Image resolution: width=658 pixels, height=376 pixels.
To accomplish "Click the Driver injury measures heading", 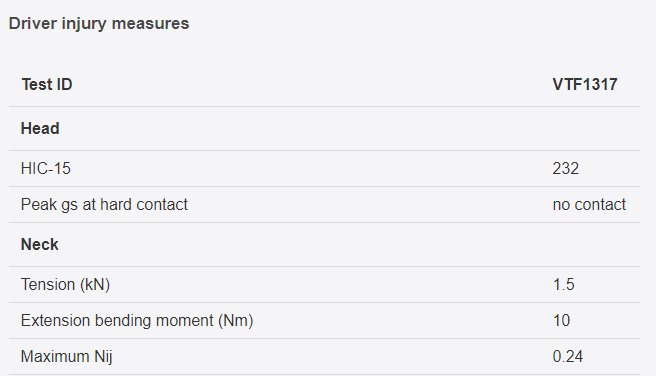I will point(99,24).
